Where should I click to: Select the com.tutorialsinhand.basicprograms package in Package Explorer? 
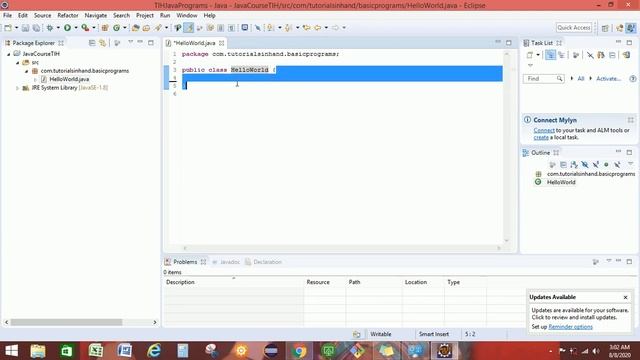coord(84,71)
